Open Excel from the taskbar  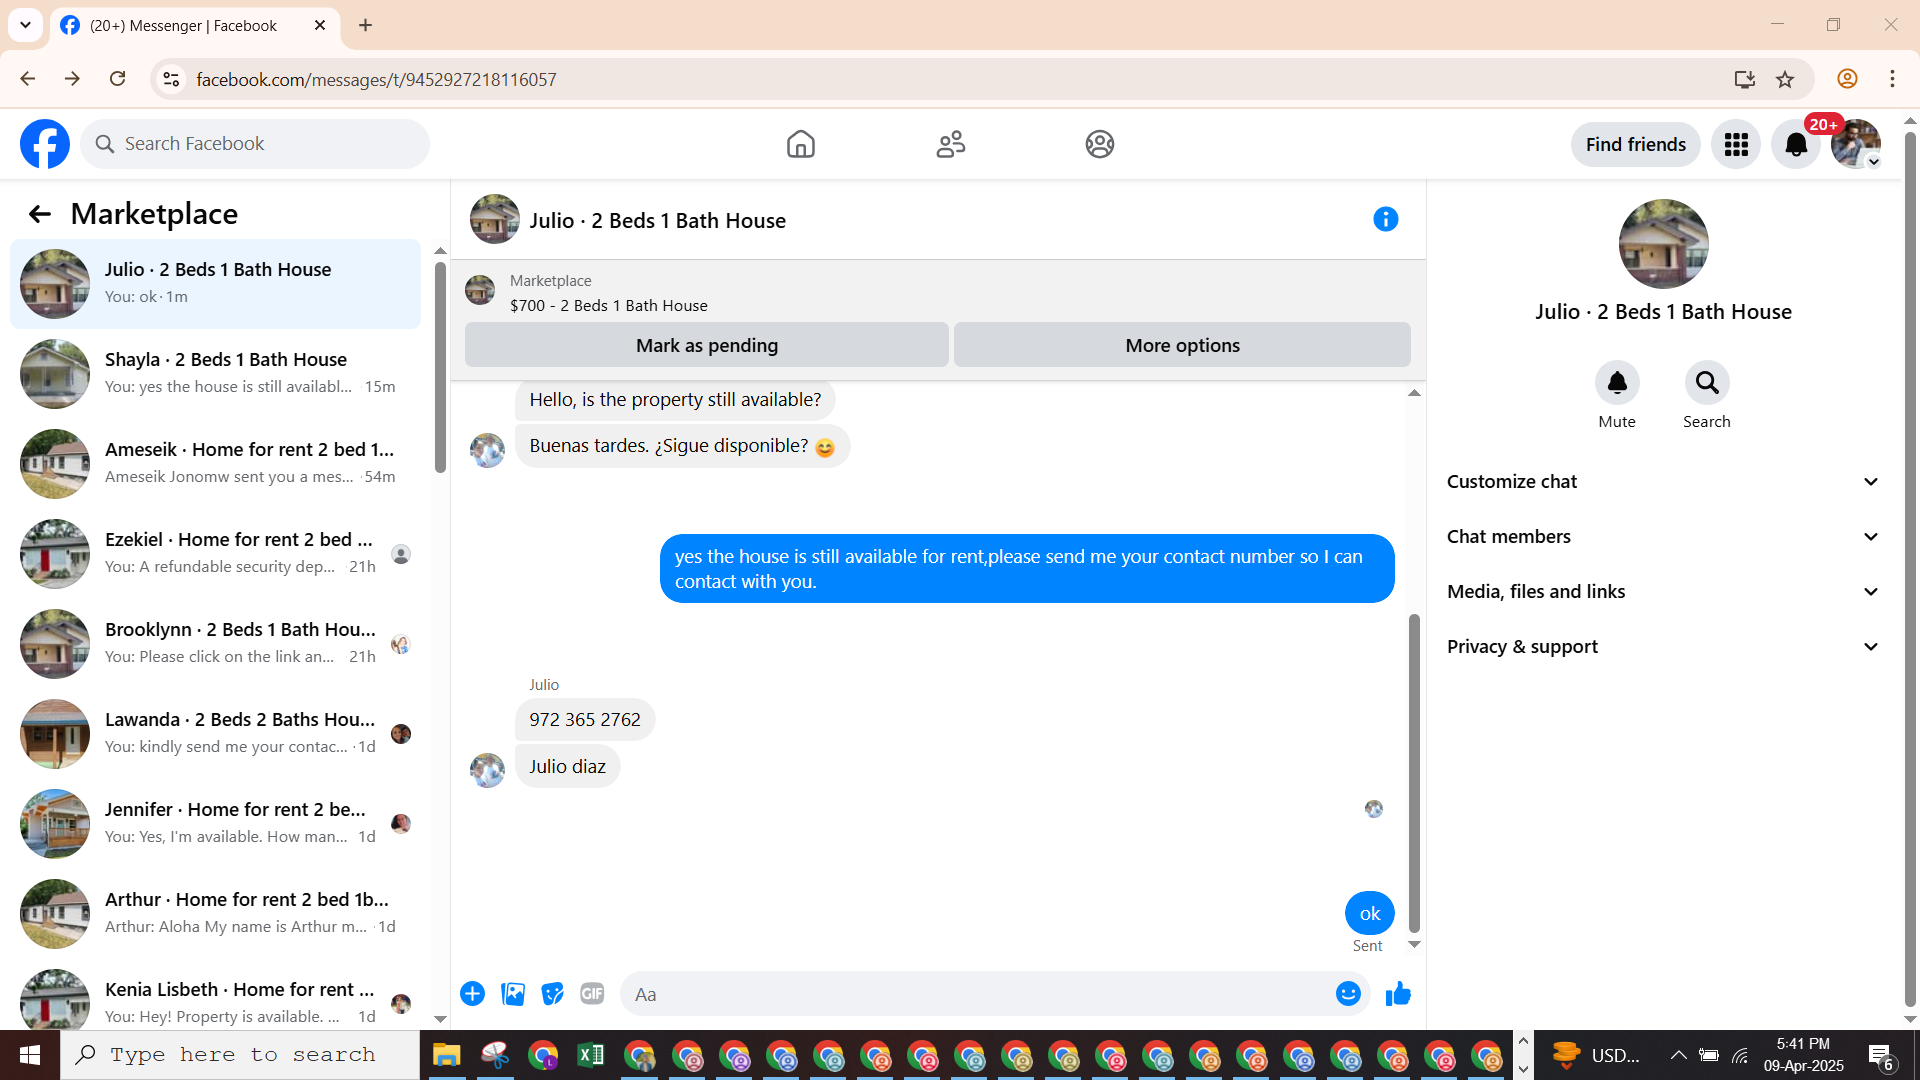point(590,1055)
